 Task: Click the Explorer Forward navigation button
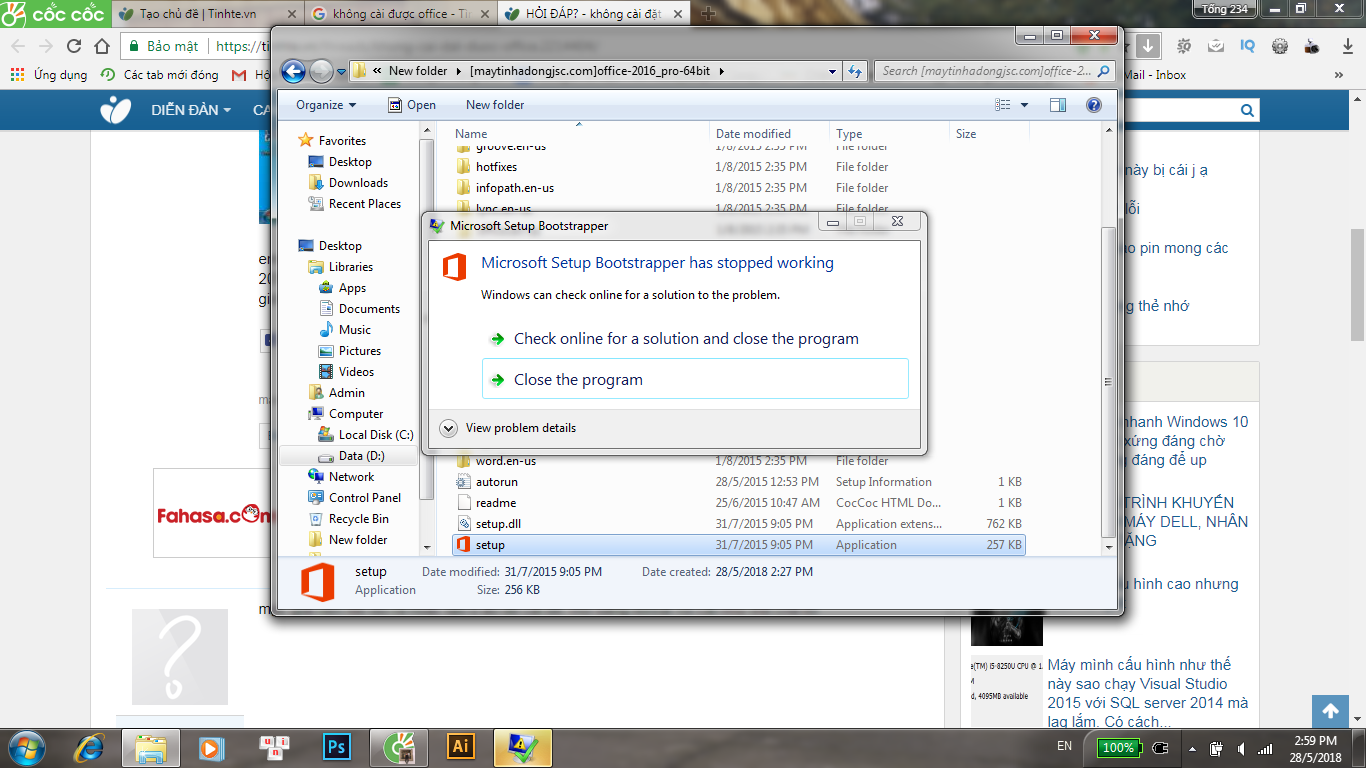pyautogui.click(x=321, y=71)
